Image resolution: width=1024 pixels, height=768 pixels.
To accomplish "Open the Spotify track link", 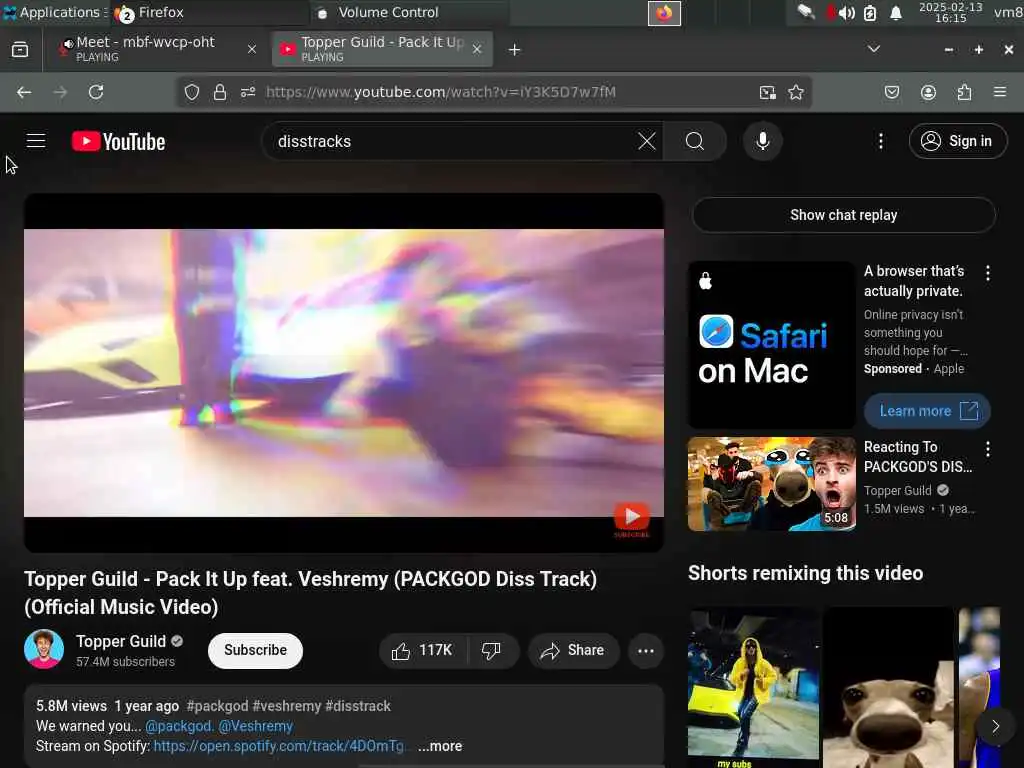I will [x=279, y=746].
